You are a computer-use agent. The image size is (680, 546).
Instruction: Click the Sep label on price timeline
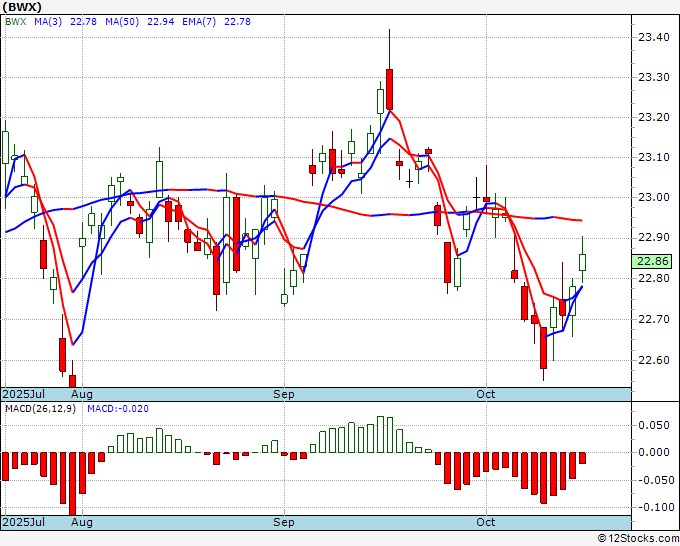[284, 394]
